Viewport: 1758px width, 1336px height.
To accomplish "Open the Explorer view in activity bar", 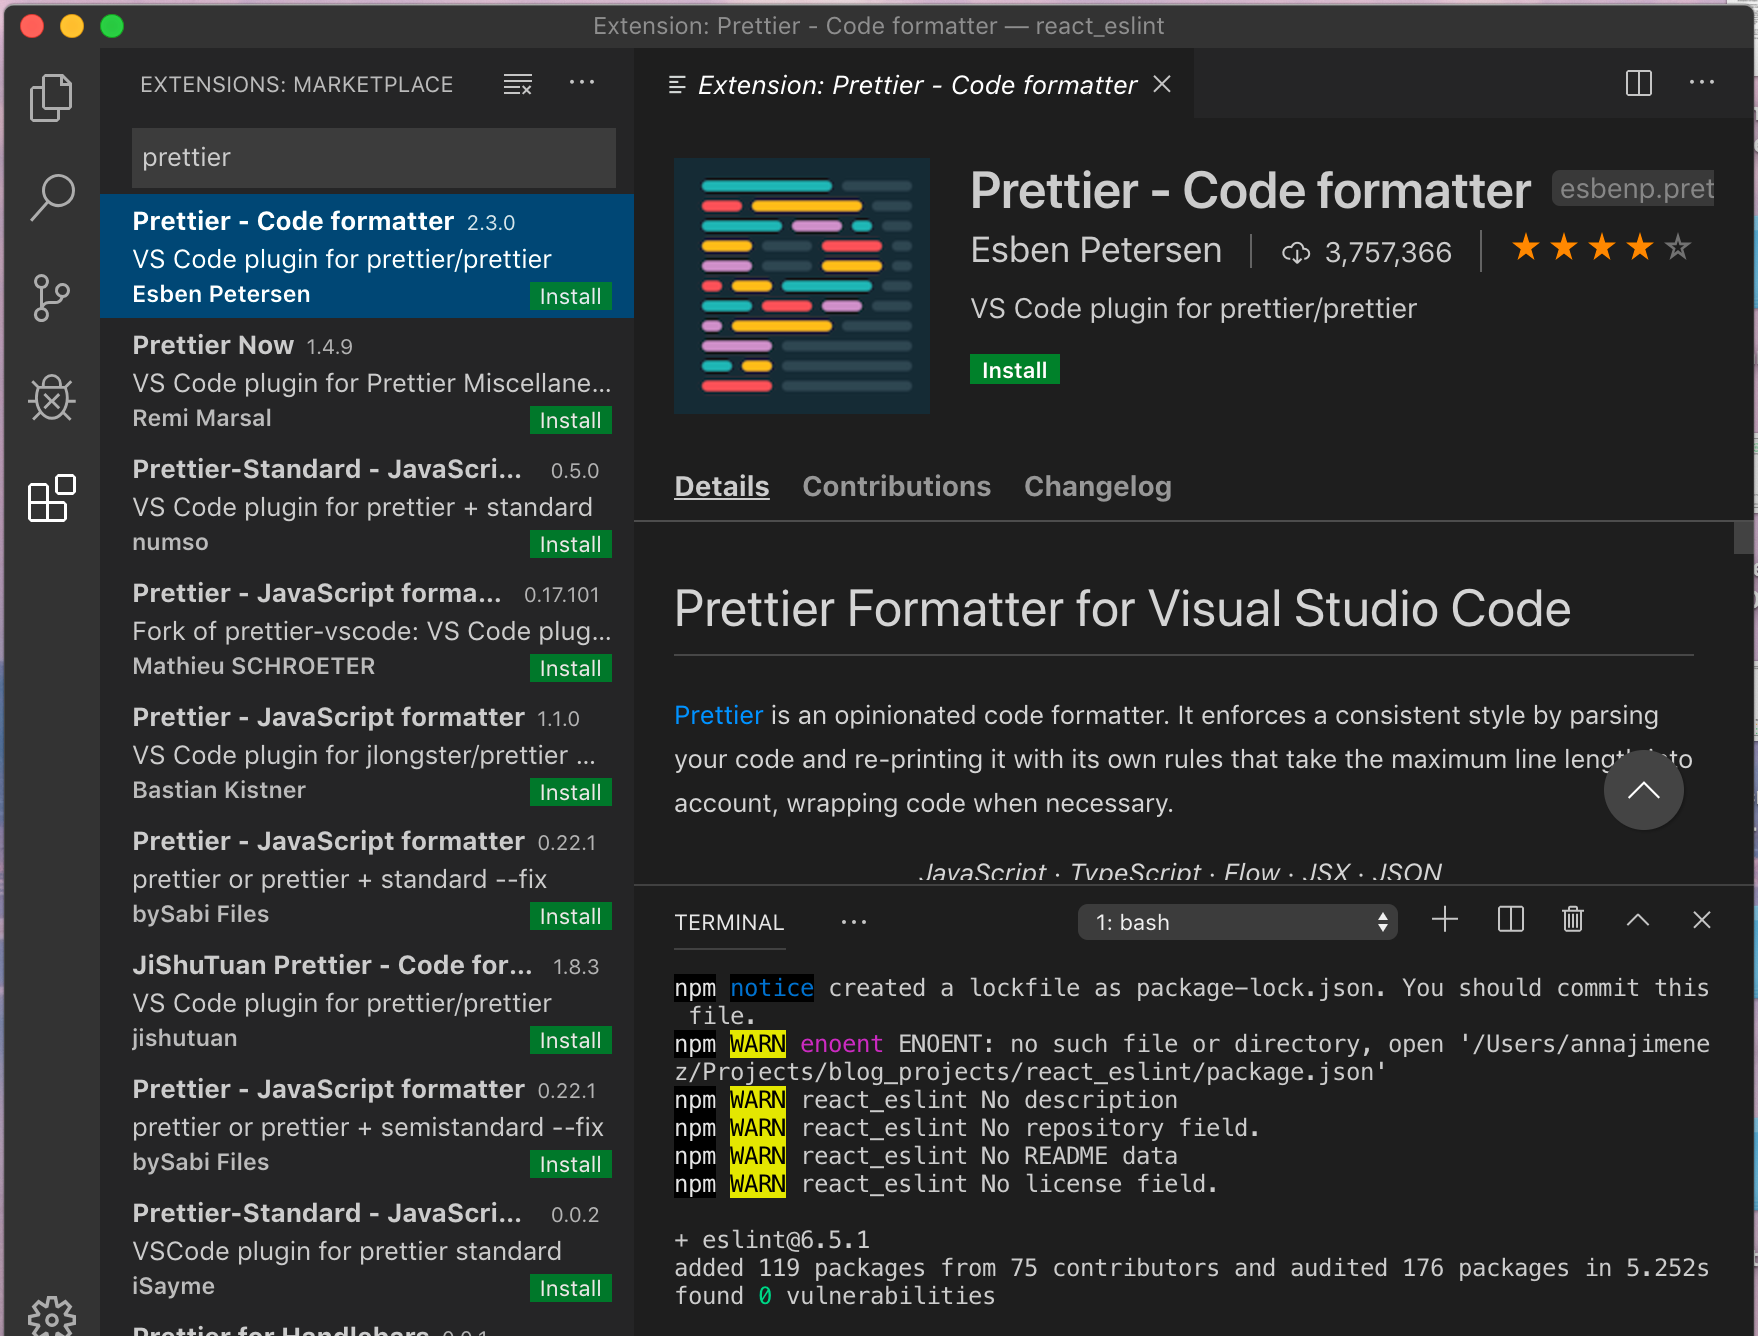I will point(51,98).
